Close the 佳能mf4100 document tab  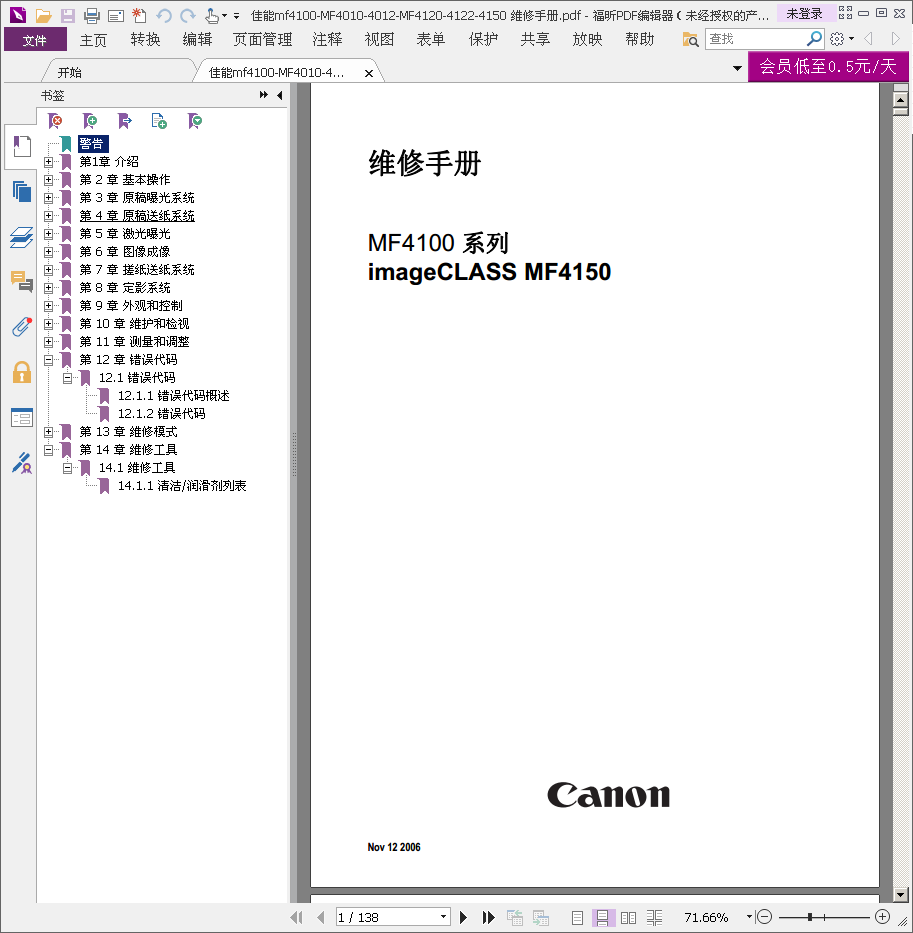[x=368, y=73]
